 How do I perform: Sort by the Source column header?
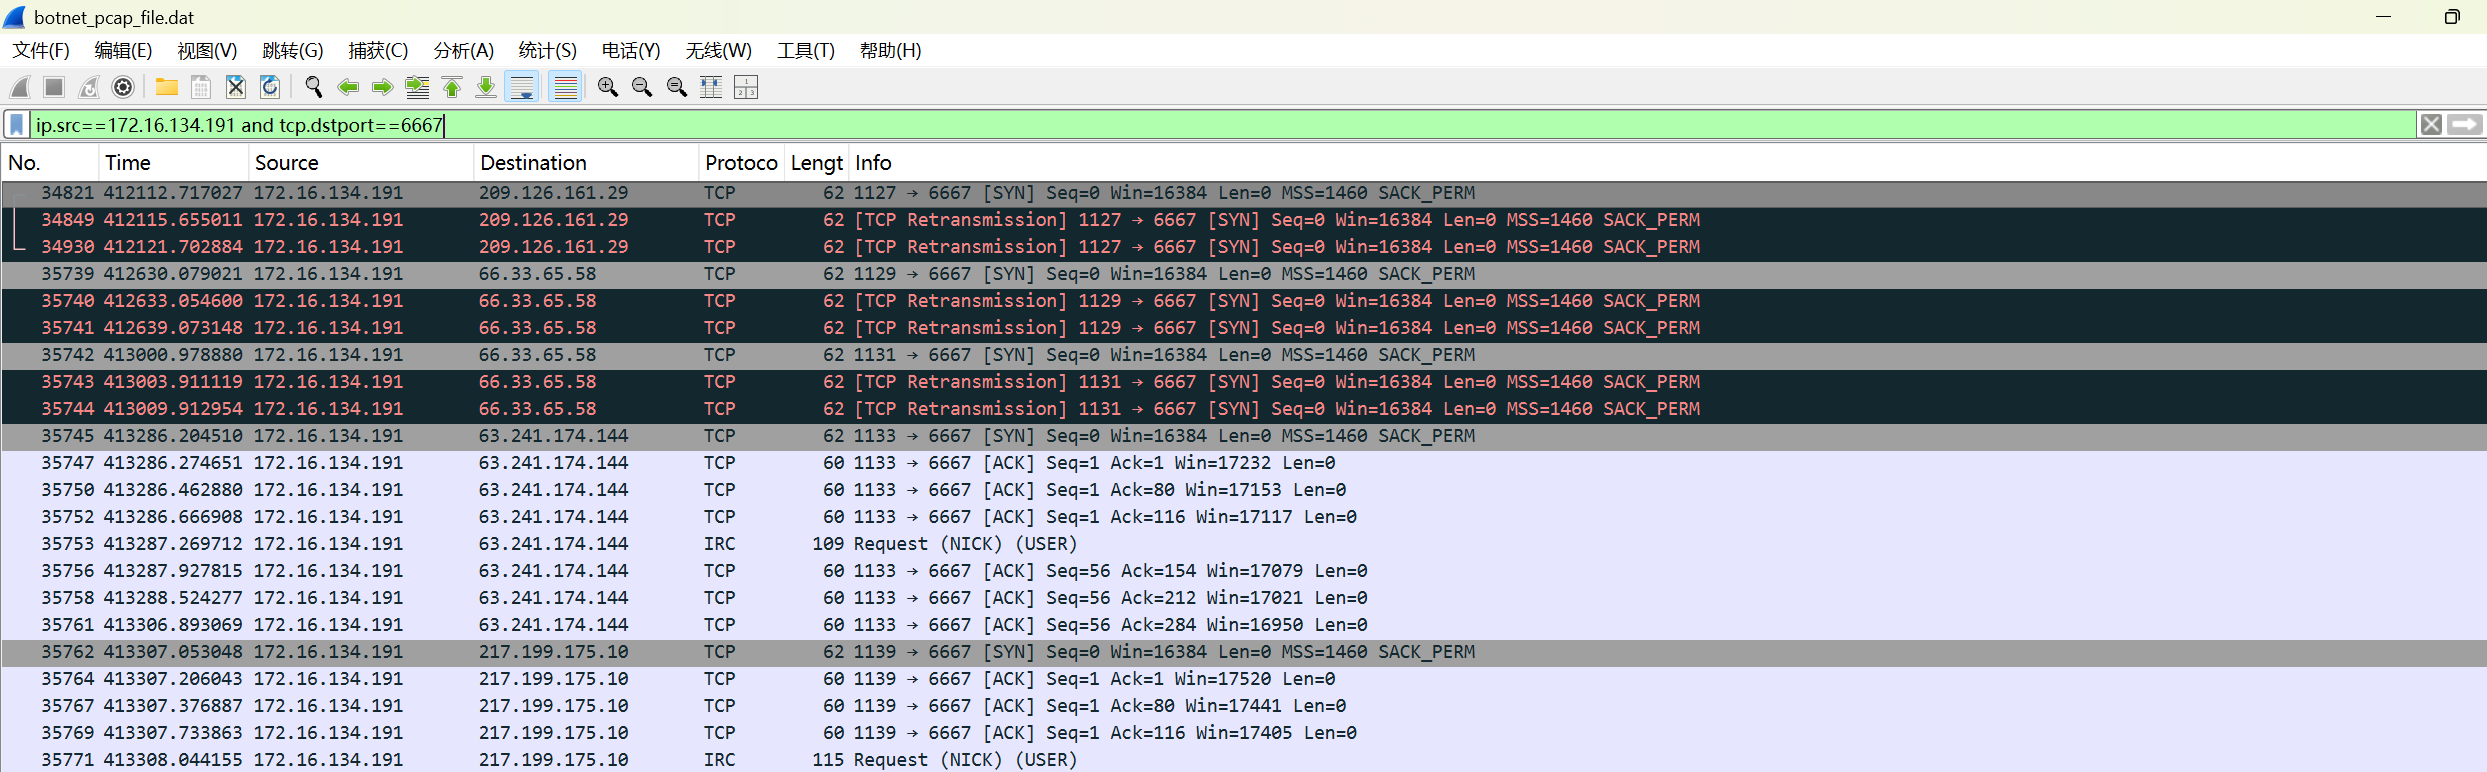[360, 163]
